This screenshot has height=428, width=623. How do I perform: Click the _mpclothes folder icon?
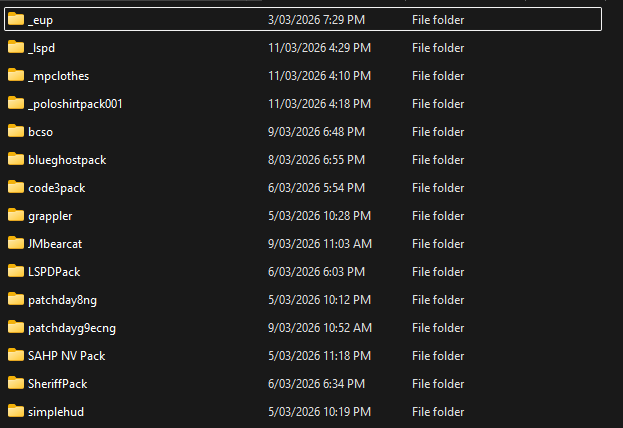pyautogui.click(x=15, y=75)
